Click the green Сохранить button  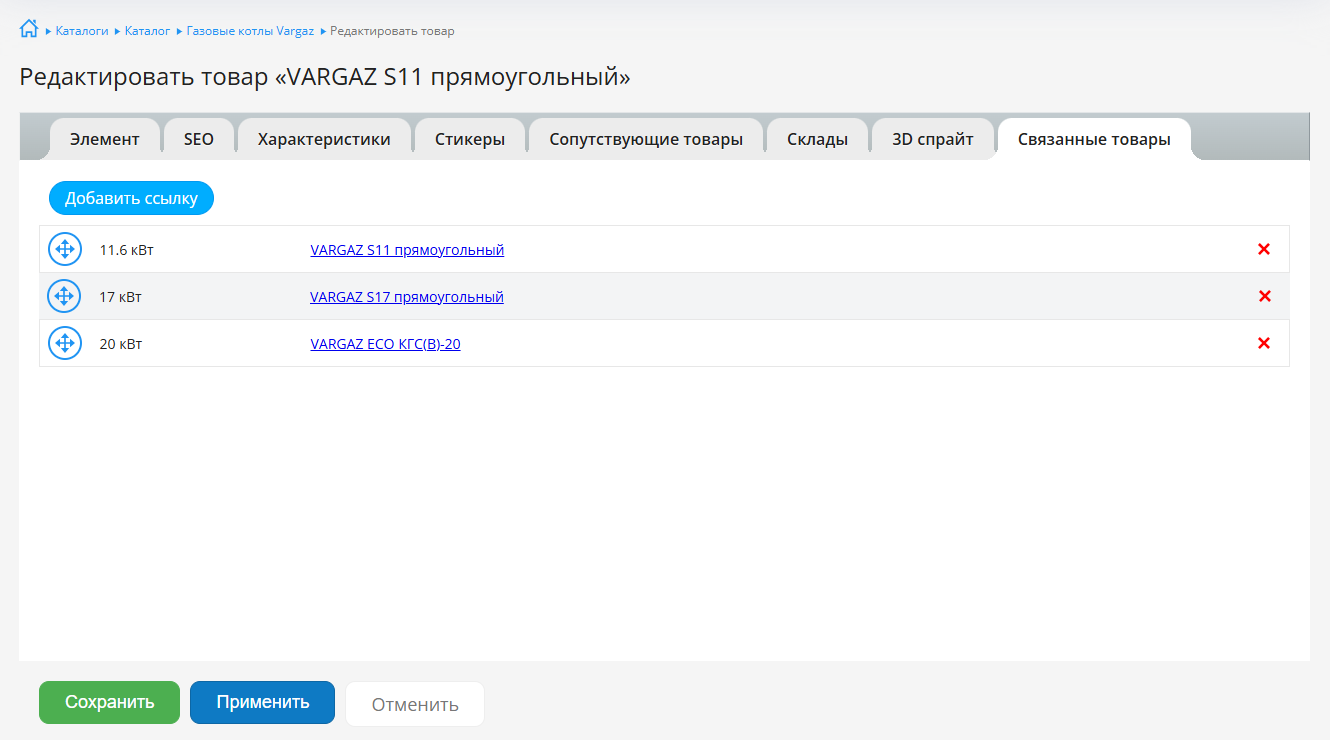click(x=110, y=702)
